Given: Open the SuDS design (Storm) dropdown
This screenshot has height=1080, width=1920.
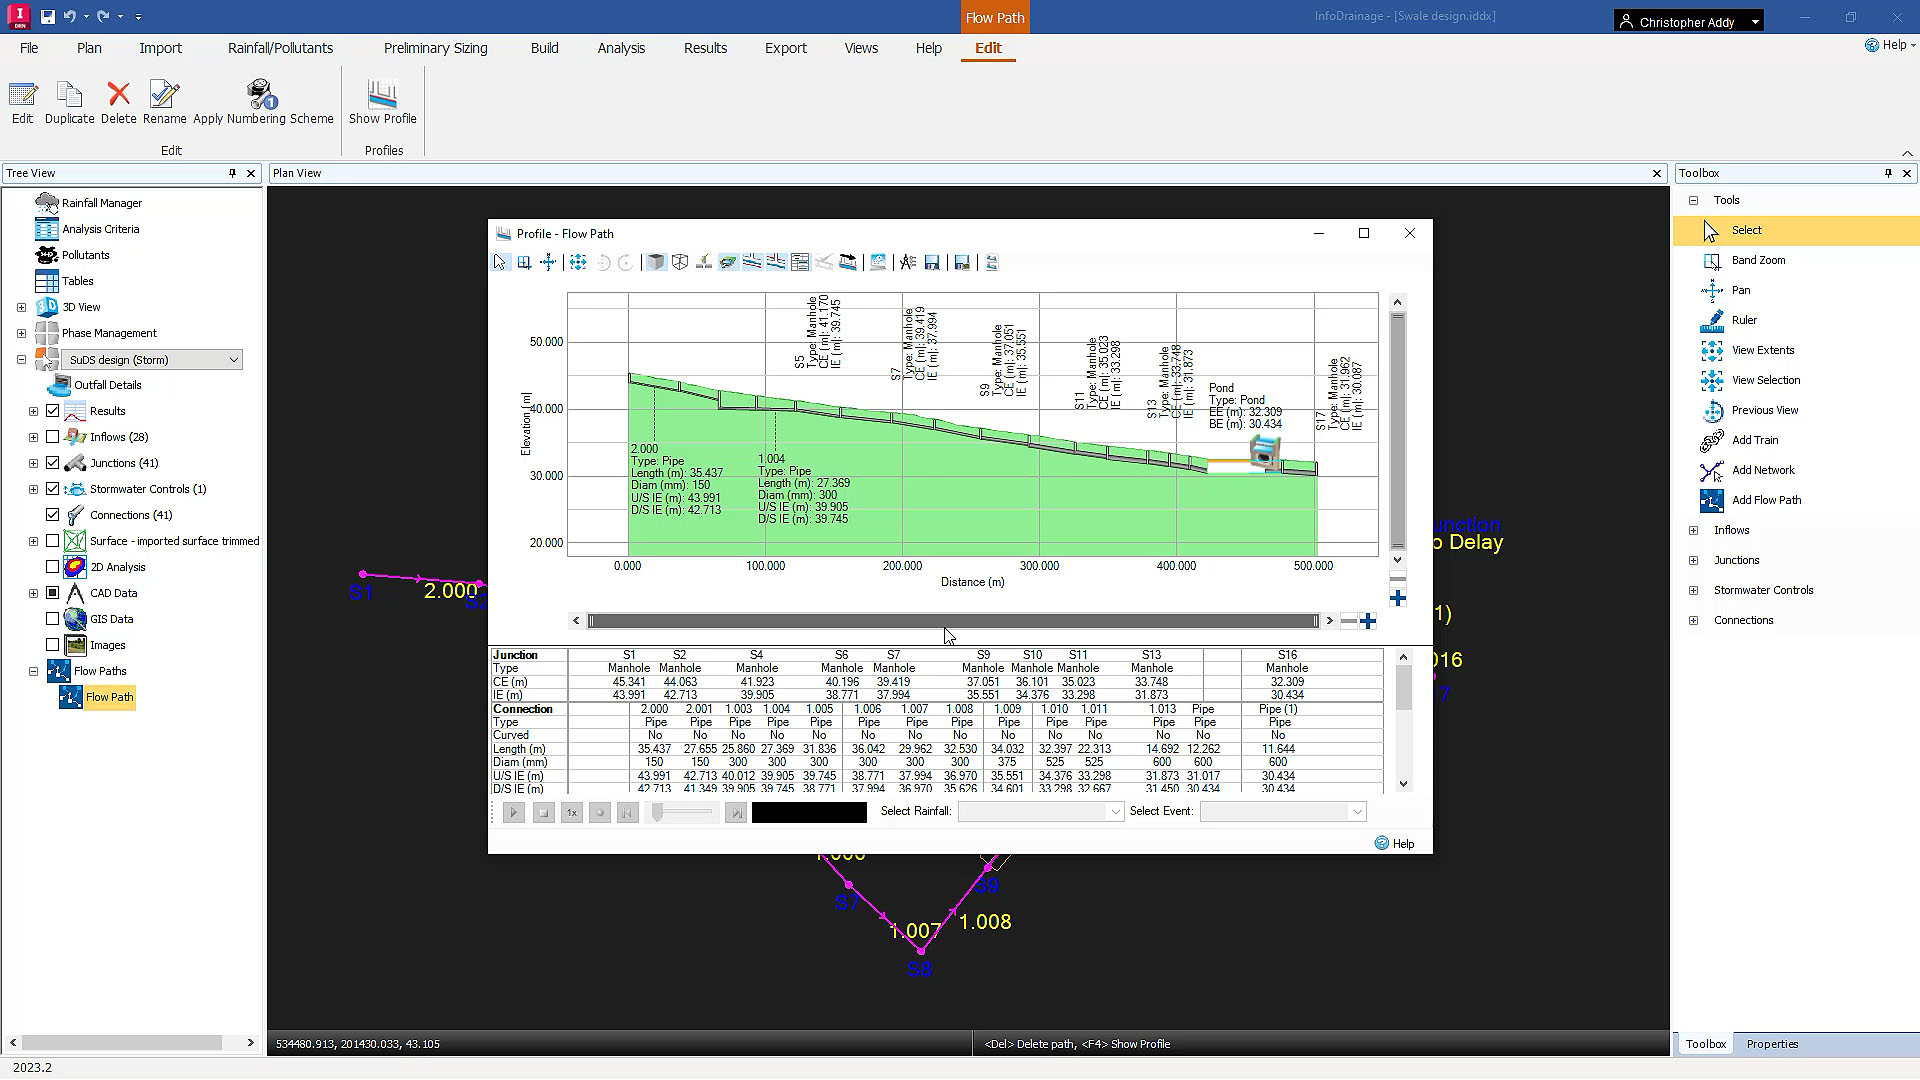Looking at the screenshot, I should tap(233, 360).
